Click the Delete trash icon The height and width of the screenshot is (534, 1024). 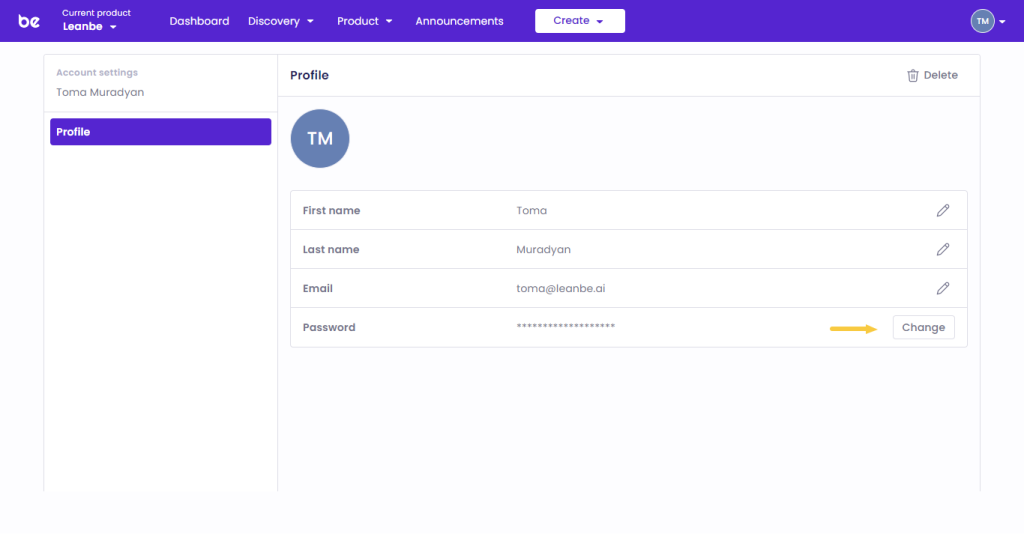pyautogui.click(x=912, y=76)
